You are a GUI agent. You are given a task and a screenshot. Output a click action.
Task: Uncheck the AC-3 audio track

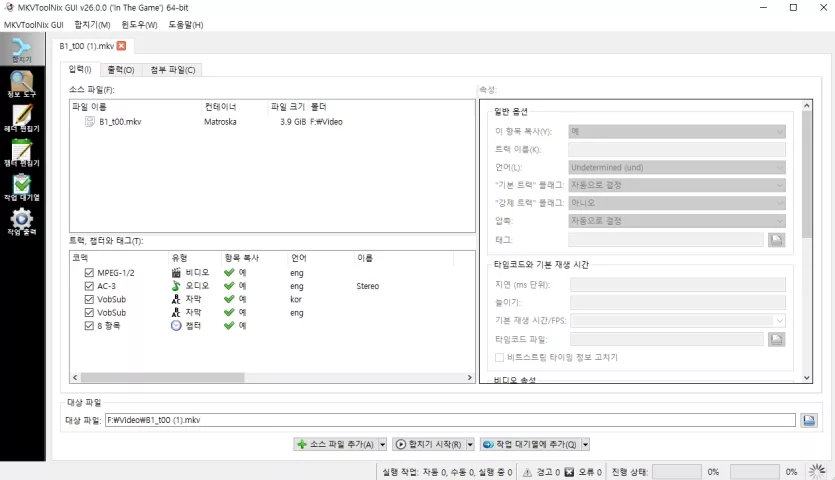[89, 286]
